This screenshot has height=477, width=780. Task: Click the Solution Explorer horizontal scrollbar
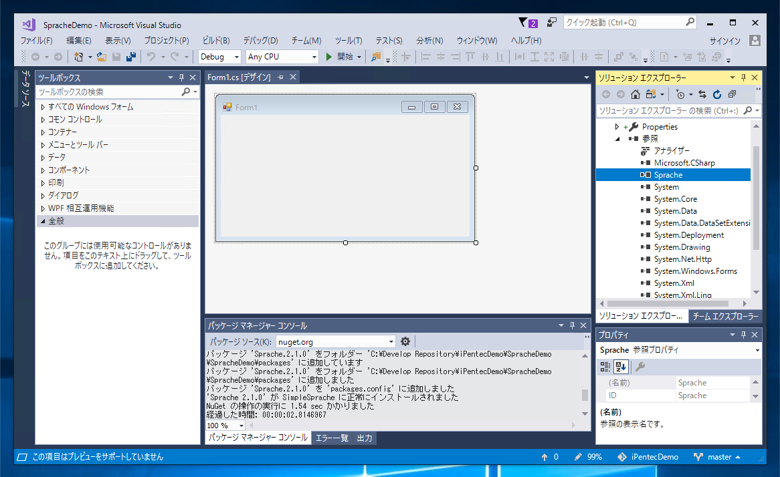[x=668, y=303]
